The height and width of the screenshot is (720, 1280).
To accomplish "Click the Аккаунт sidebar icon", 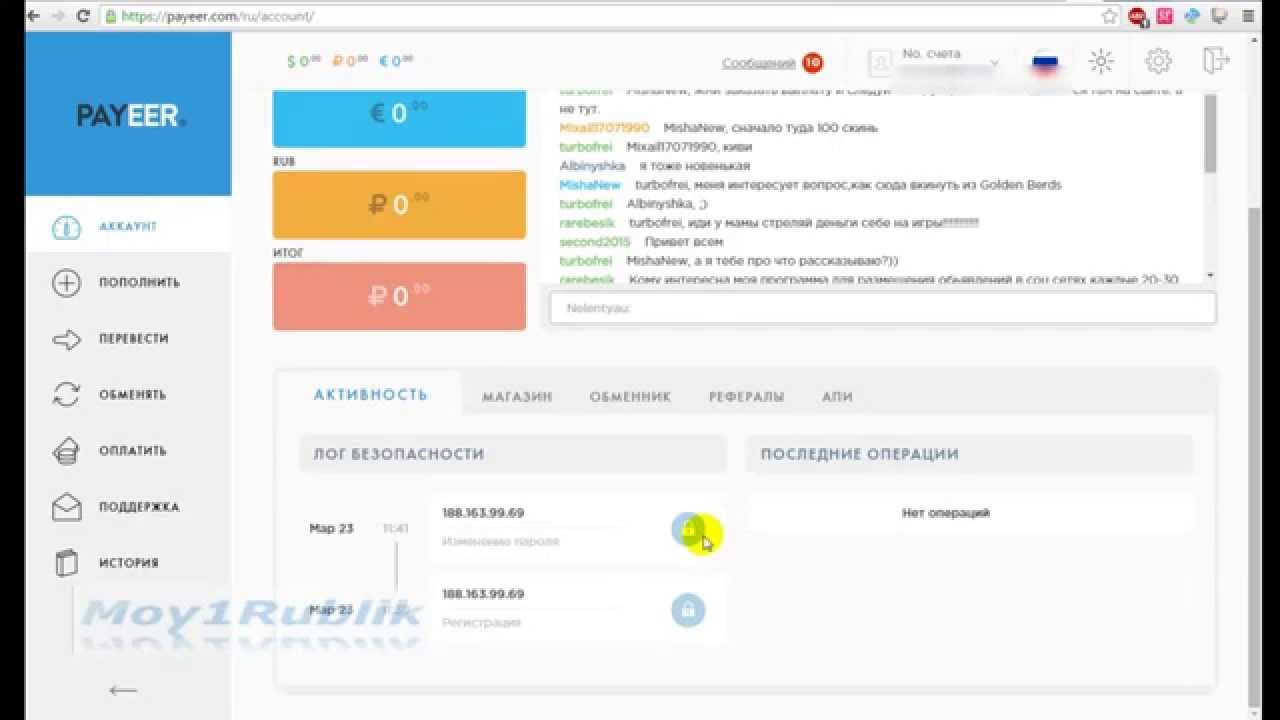I will pyautogui.click(x=66, y=227).
